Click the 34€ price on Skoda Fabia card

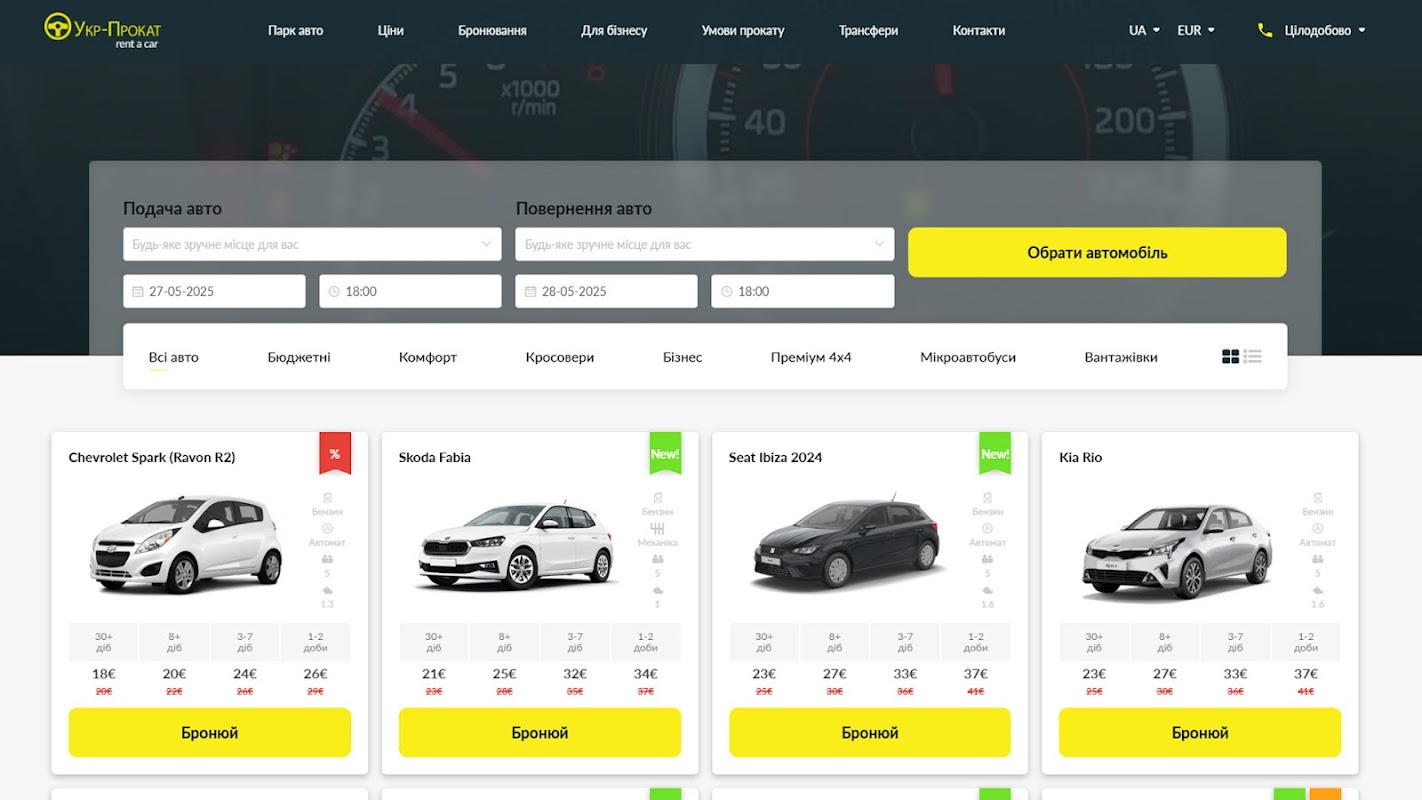point(646,674)
